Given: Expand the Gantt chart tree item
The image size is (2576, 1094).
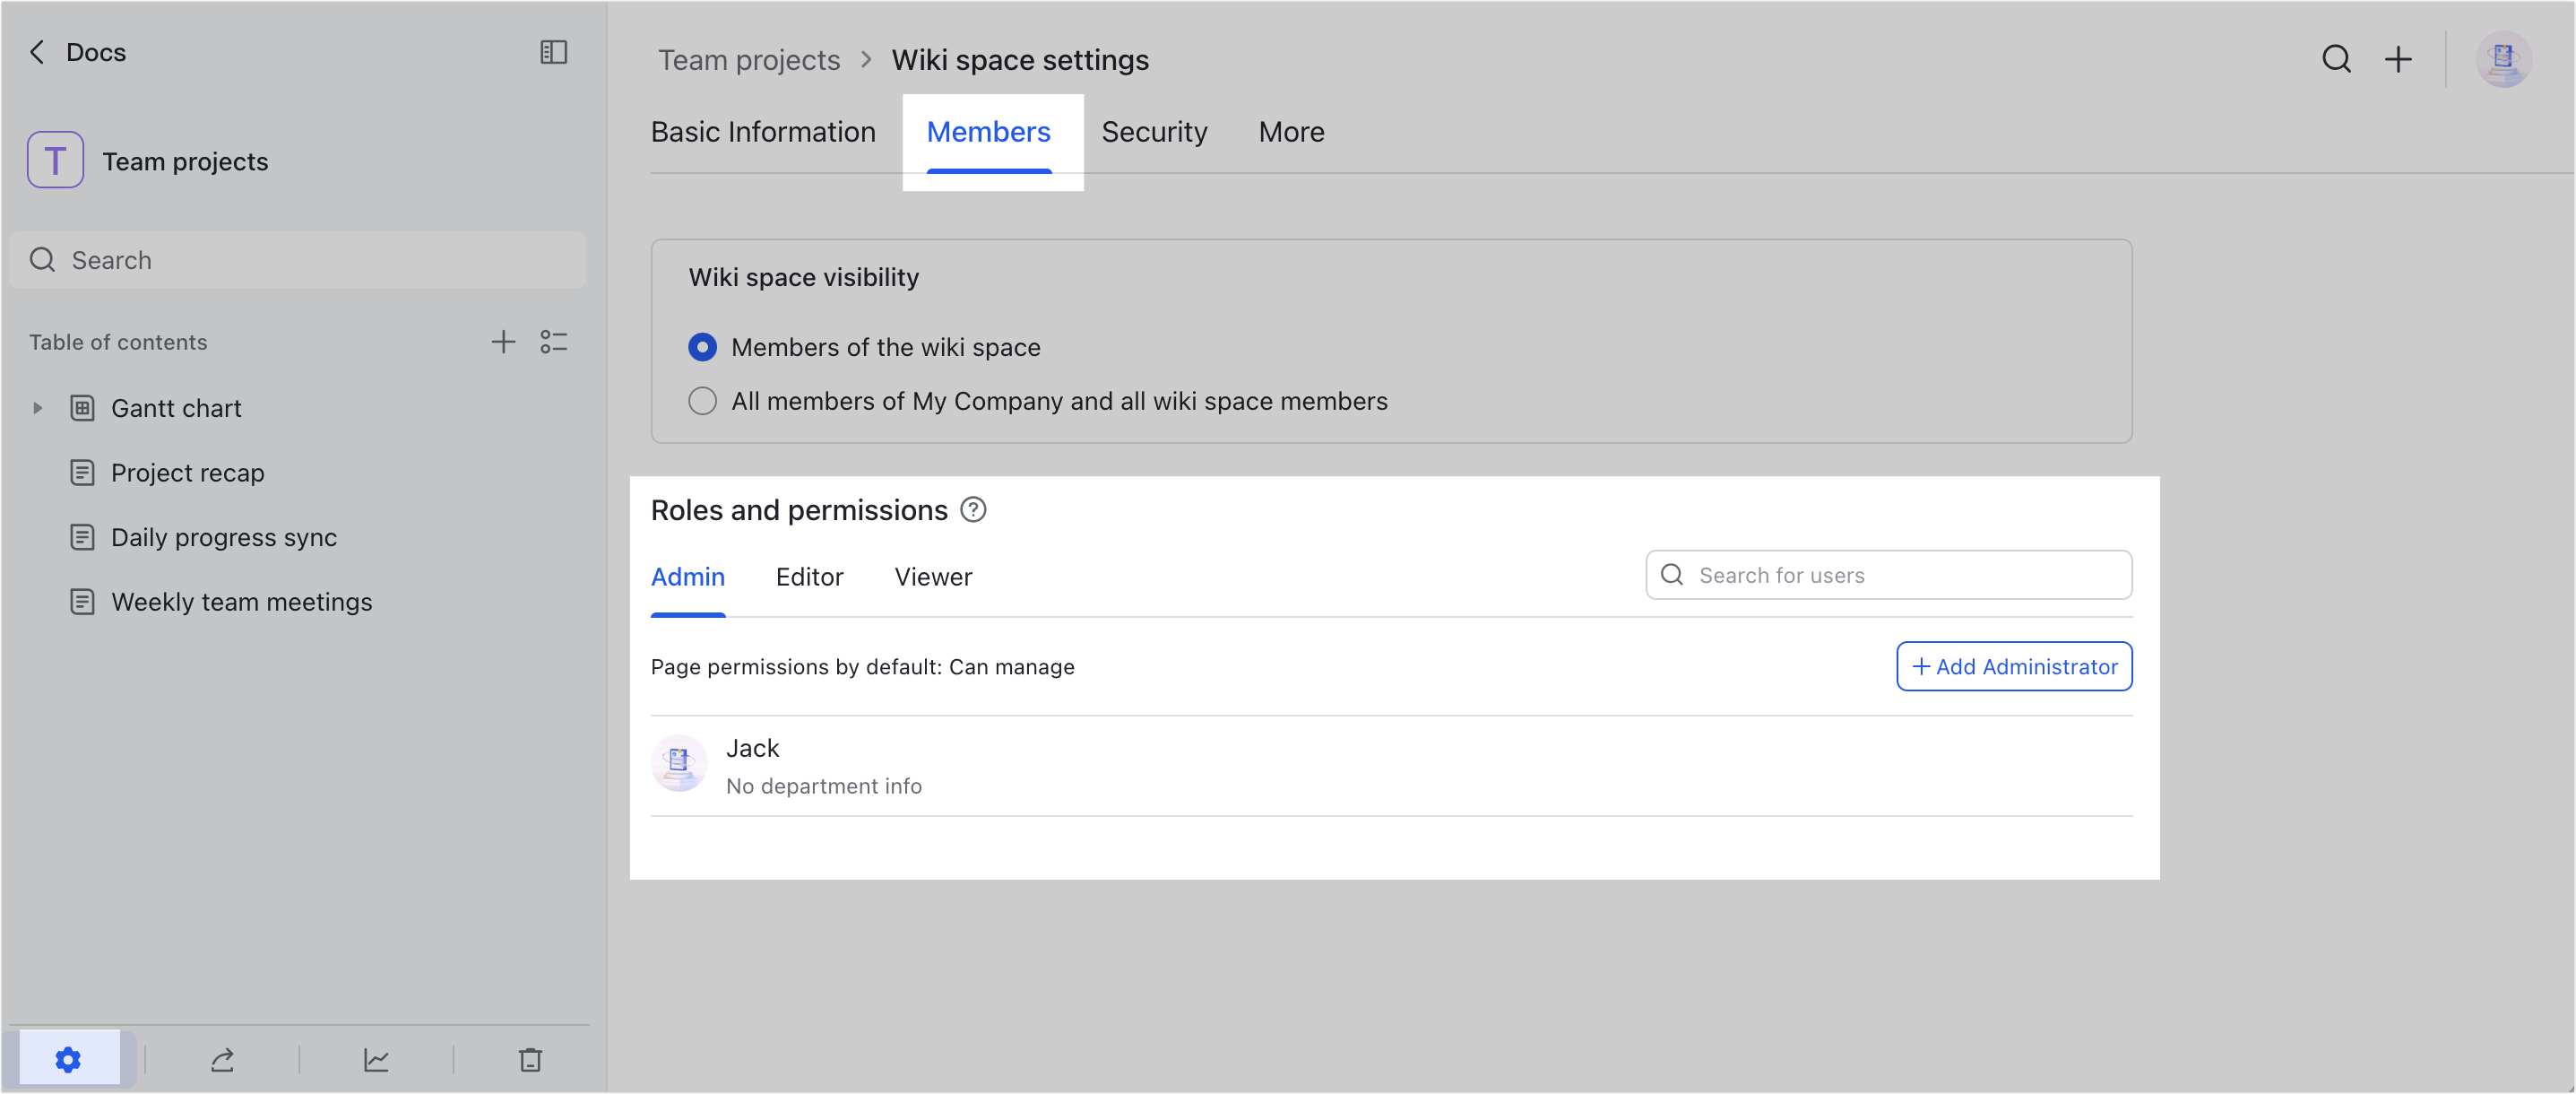Looking at the screenshot, I should [x=37, y=407].
